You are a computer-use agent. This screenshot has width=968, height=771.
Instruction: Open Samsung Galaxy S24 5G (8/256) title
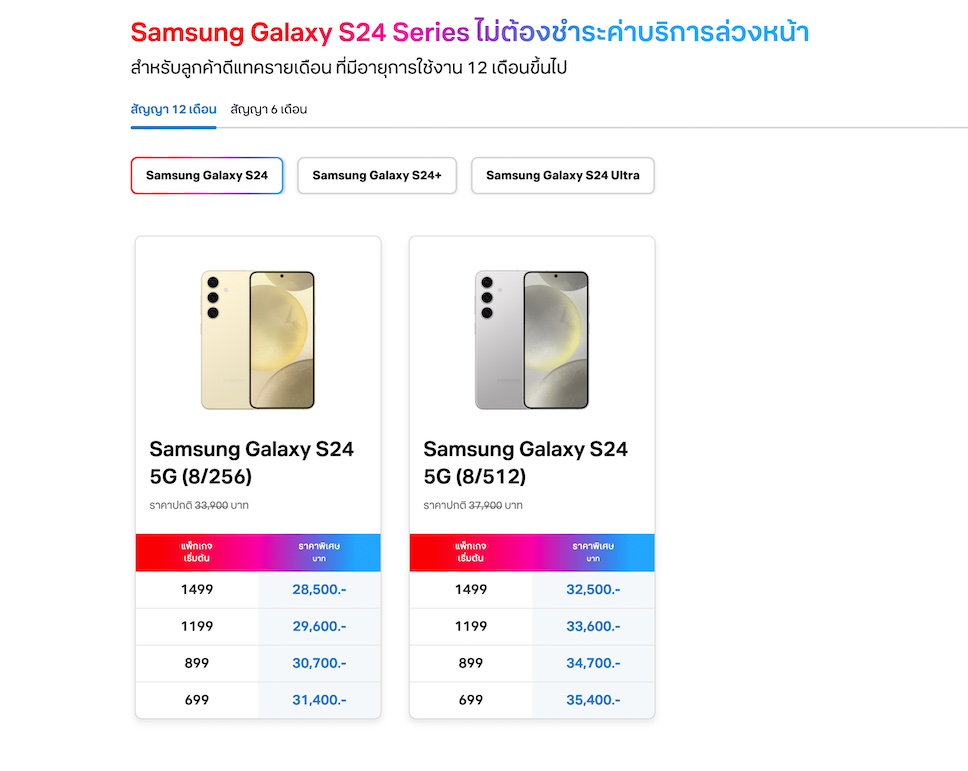tap(252, 462)
